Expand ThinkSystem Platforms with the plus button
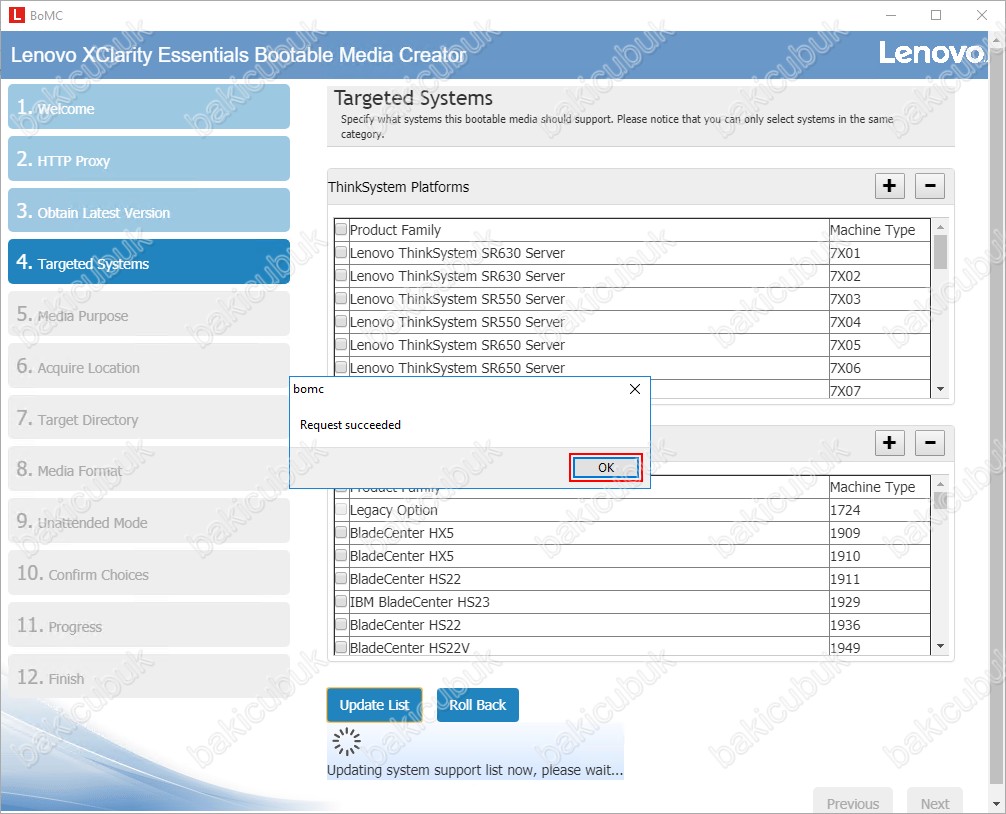The image size is (1006, 814). tap(889, 186)
